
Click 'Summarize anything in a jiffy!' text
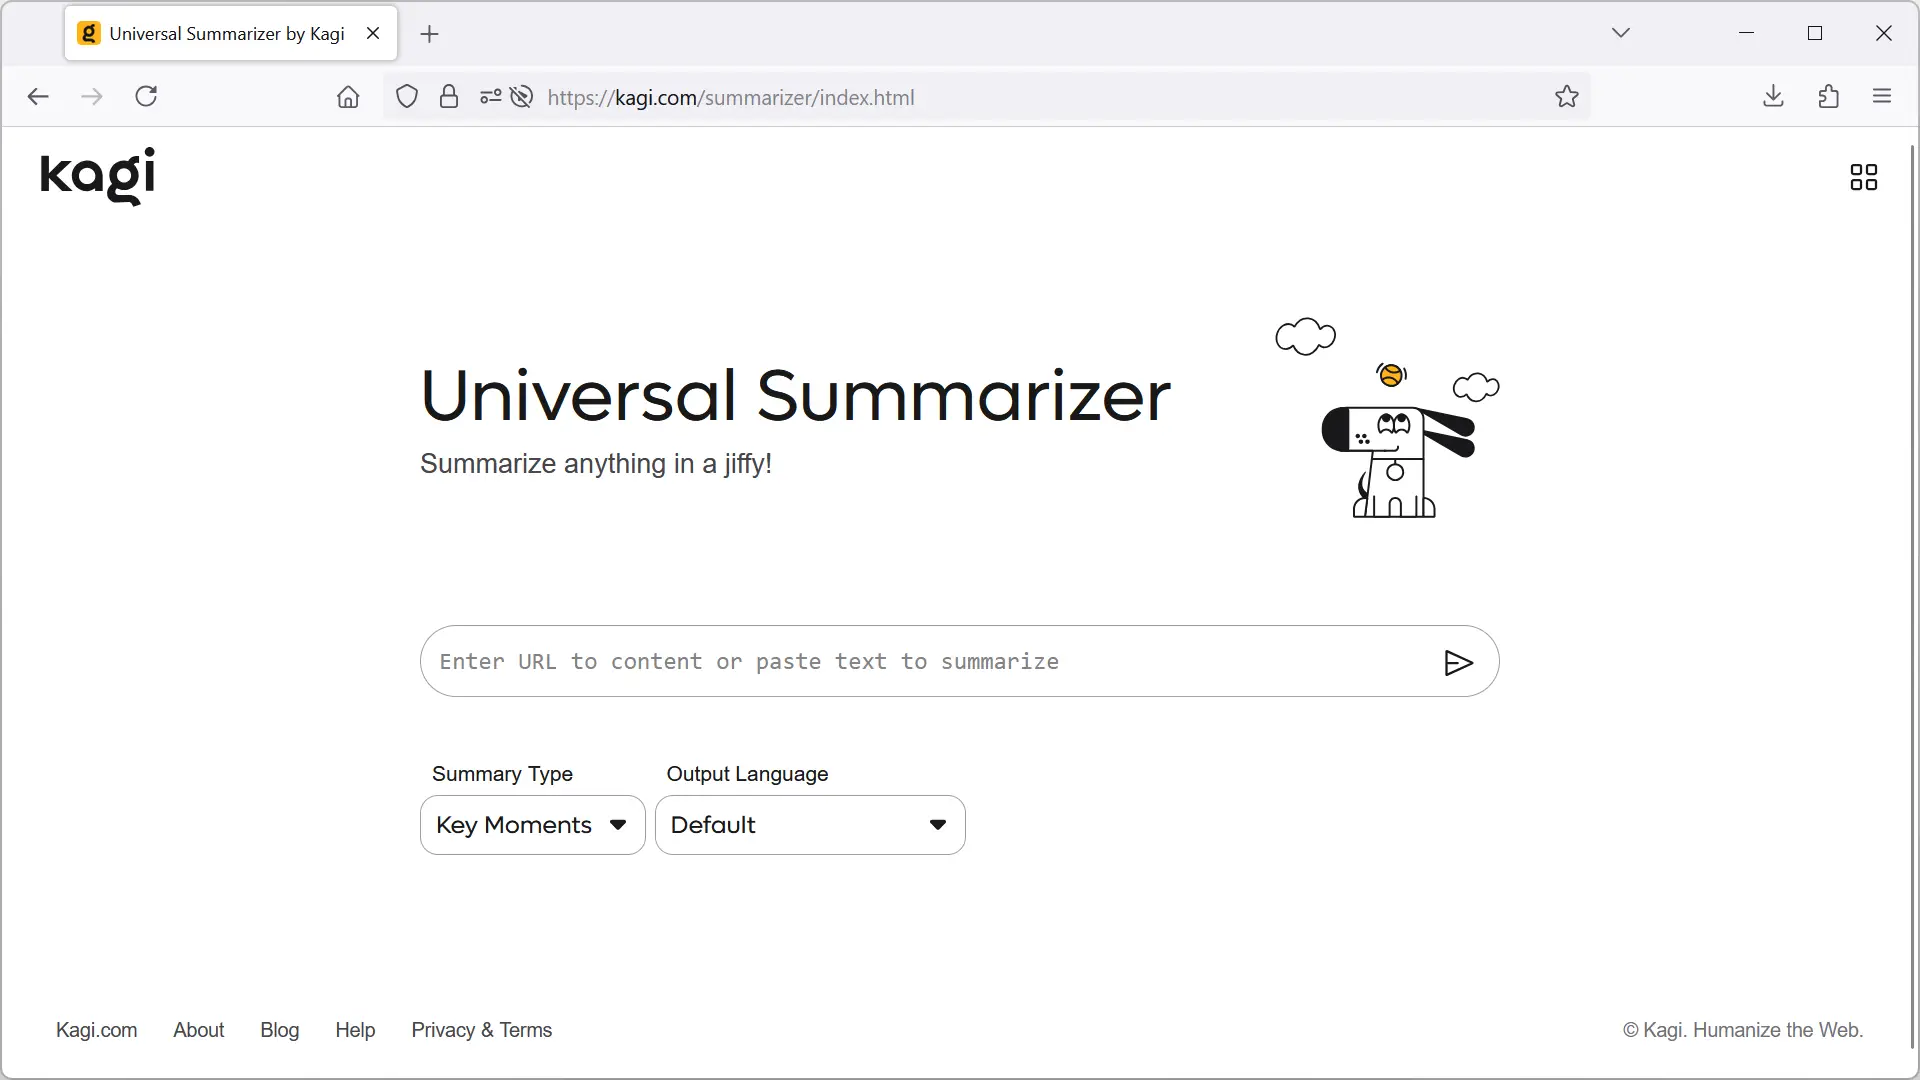596,464
